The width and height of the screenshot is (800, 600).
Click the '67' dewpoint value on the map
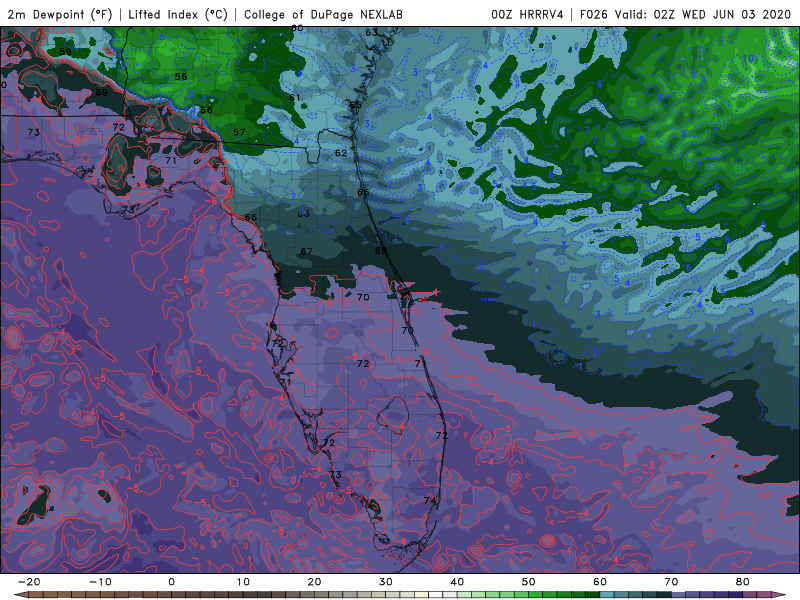pos(307,251)
